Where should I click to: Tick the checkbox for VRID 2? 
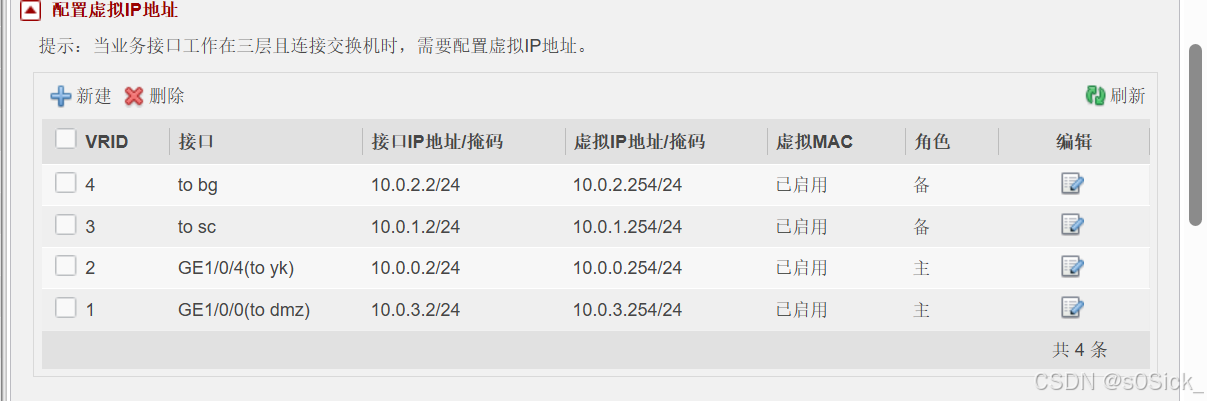[x=65, y=266]
